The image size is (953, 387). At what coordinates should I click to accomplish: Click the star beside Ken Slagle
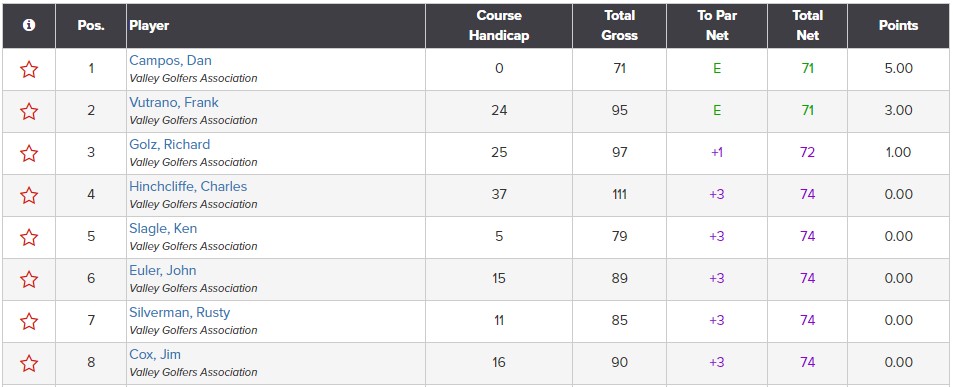29,238
